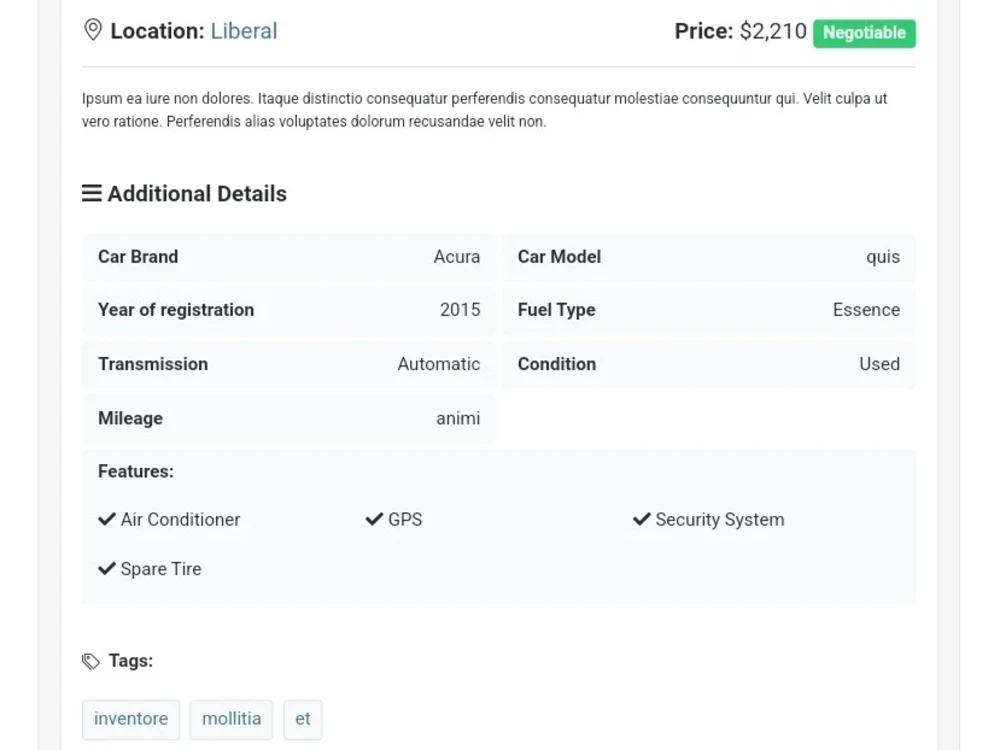Click the Car Brand value Acura
This screenshot has width=1000, height=750.
(x=457, y=257)
